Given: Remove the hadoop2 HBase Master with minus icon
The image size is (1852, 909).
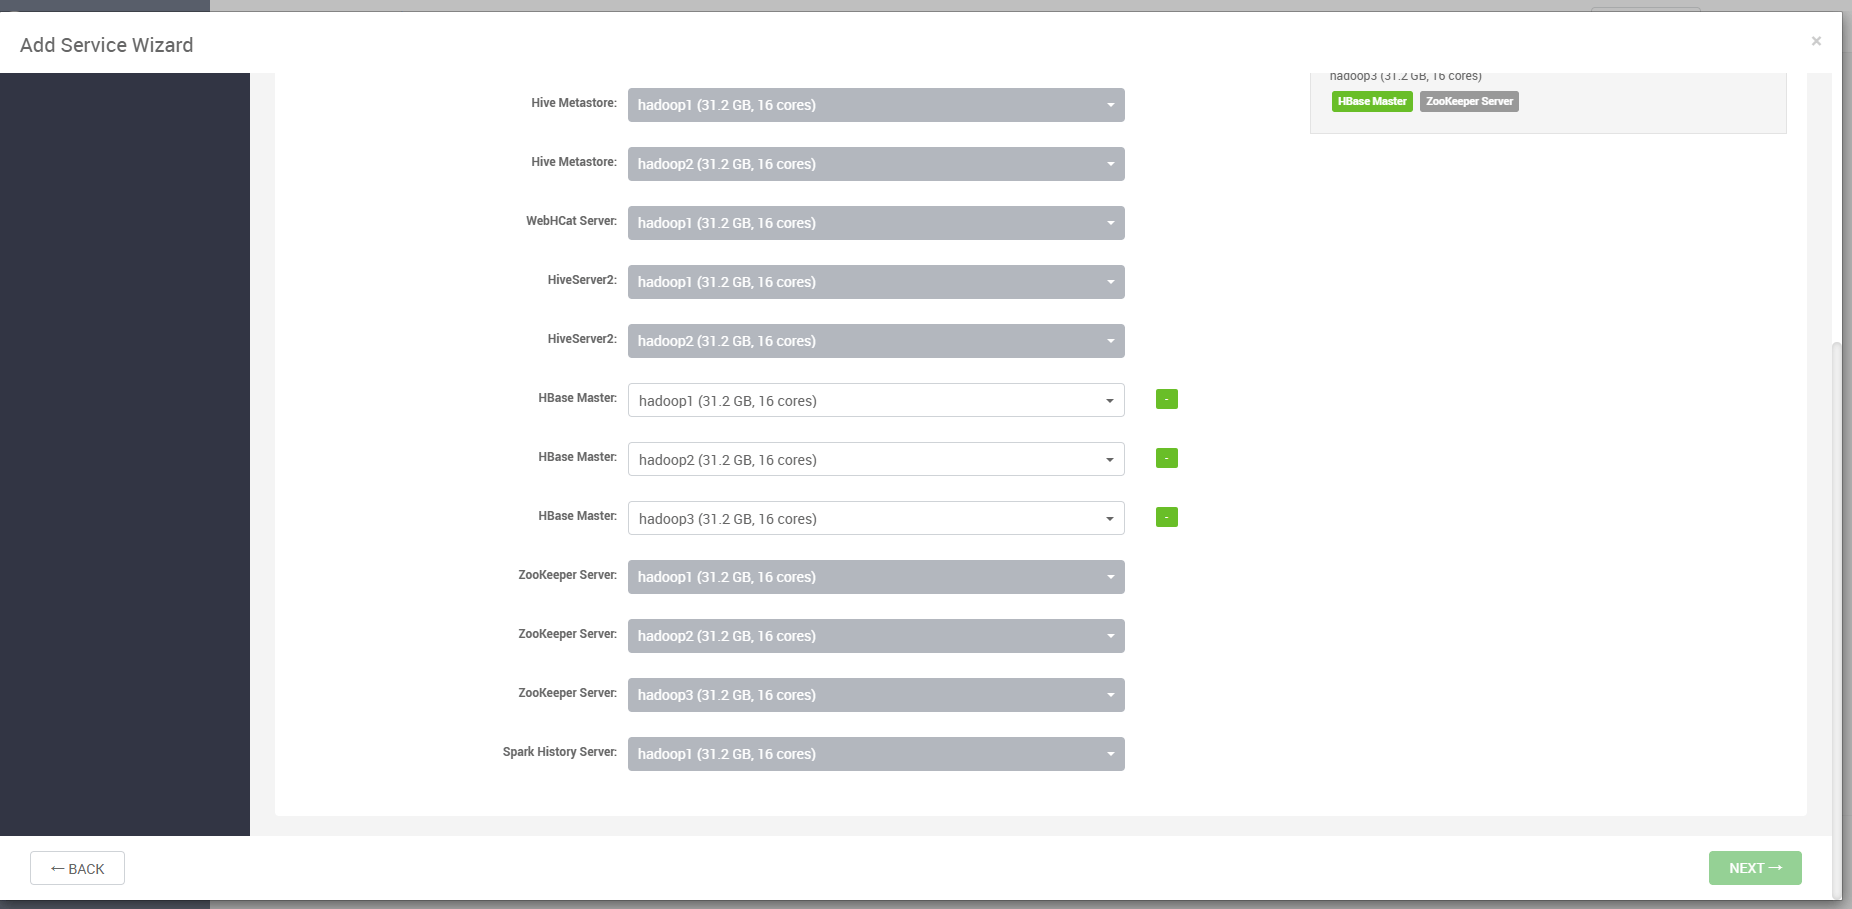Looking at the screenshot, I should pyautogui.click(x=1166, y=458).
